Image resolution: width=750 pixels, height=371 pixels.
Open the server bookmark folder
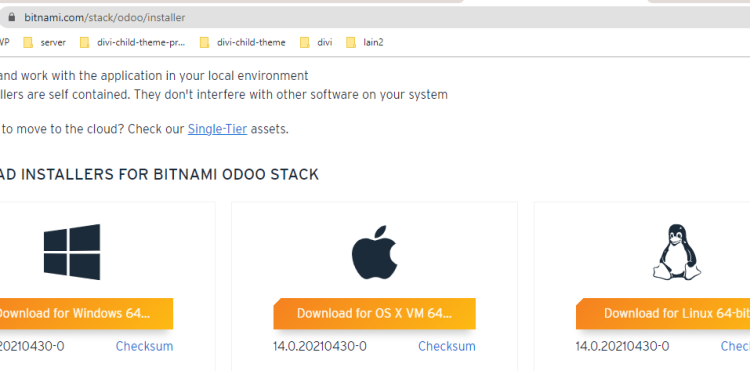click(x=44, y=43)
